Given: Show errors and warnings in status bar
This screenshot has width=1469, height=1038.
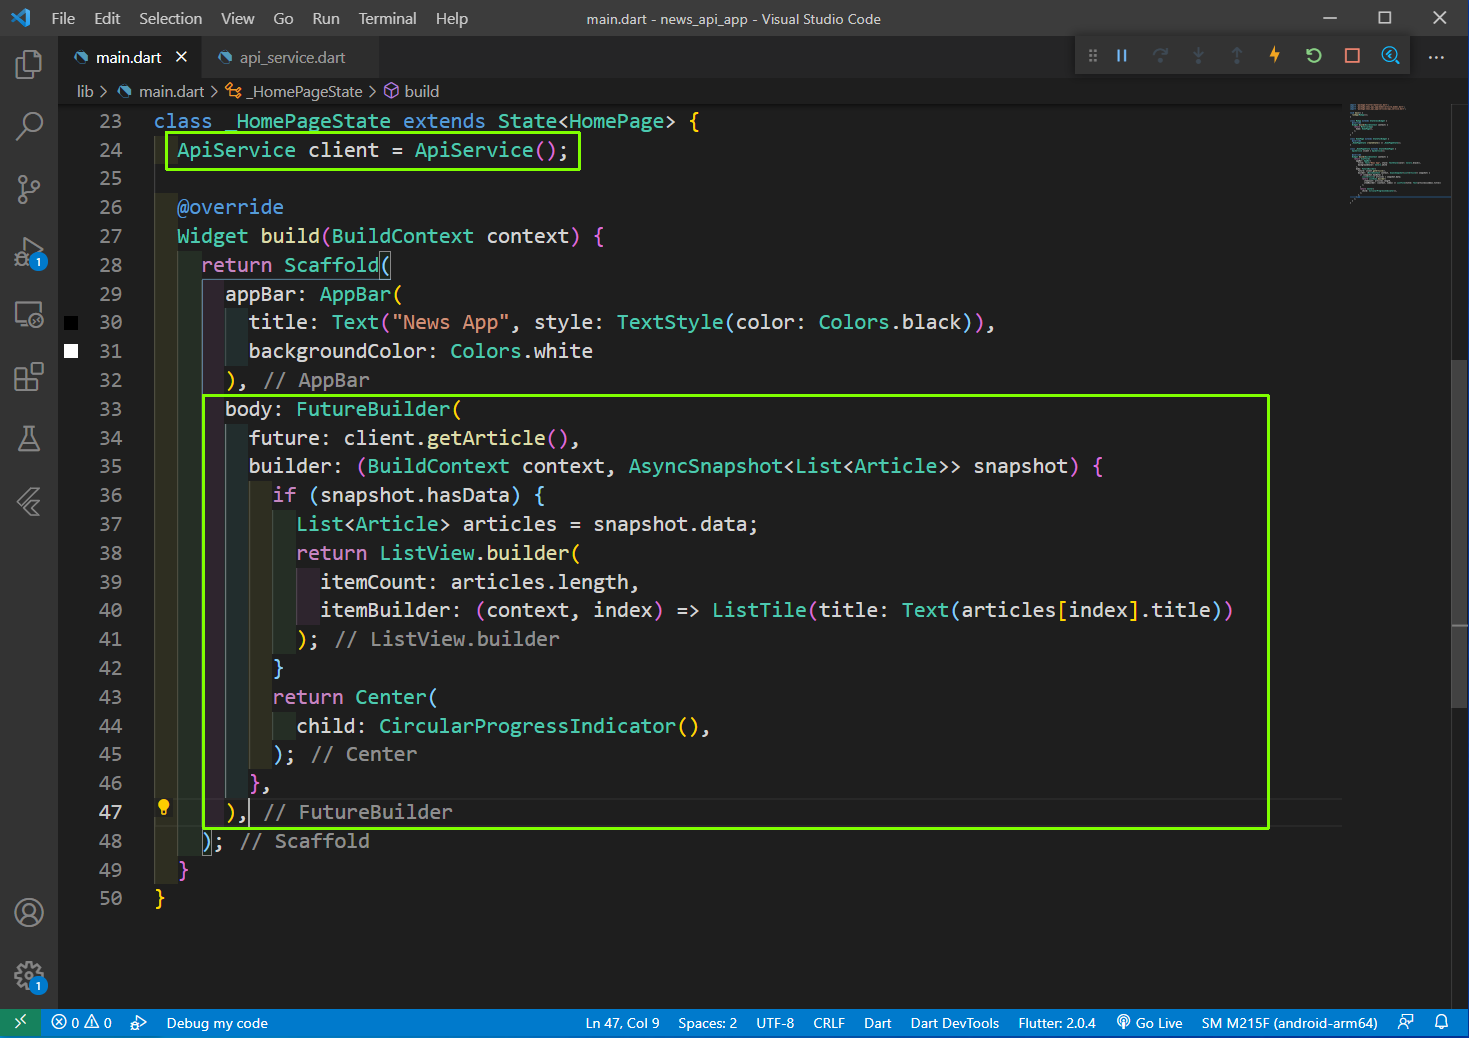Looking at the screenshot, I should point(82,1023).
